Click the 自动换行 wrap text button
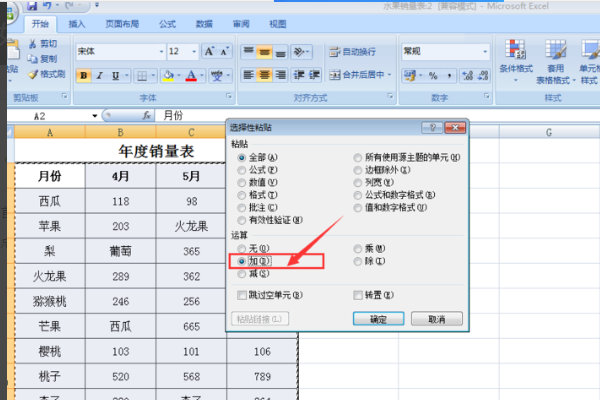The image size is (600, 400). [353, 52]
